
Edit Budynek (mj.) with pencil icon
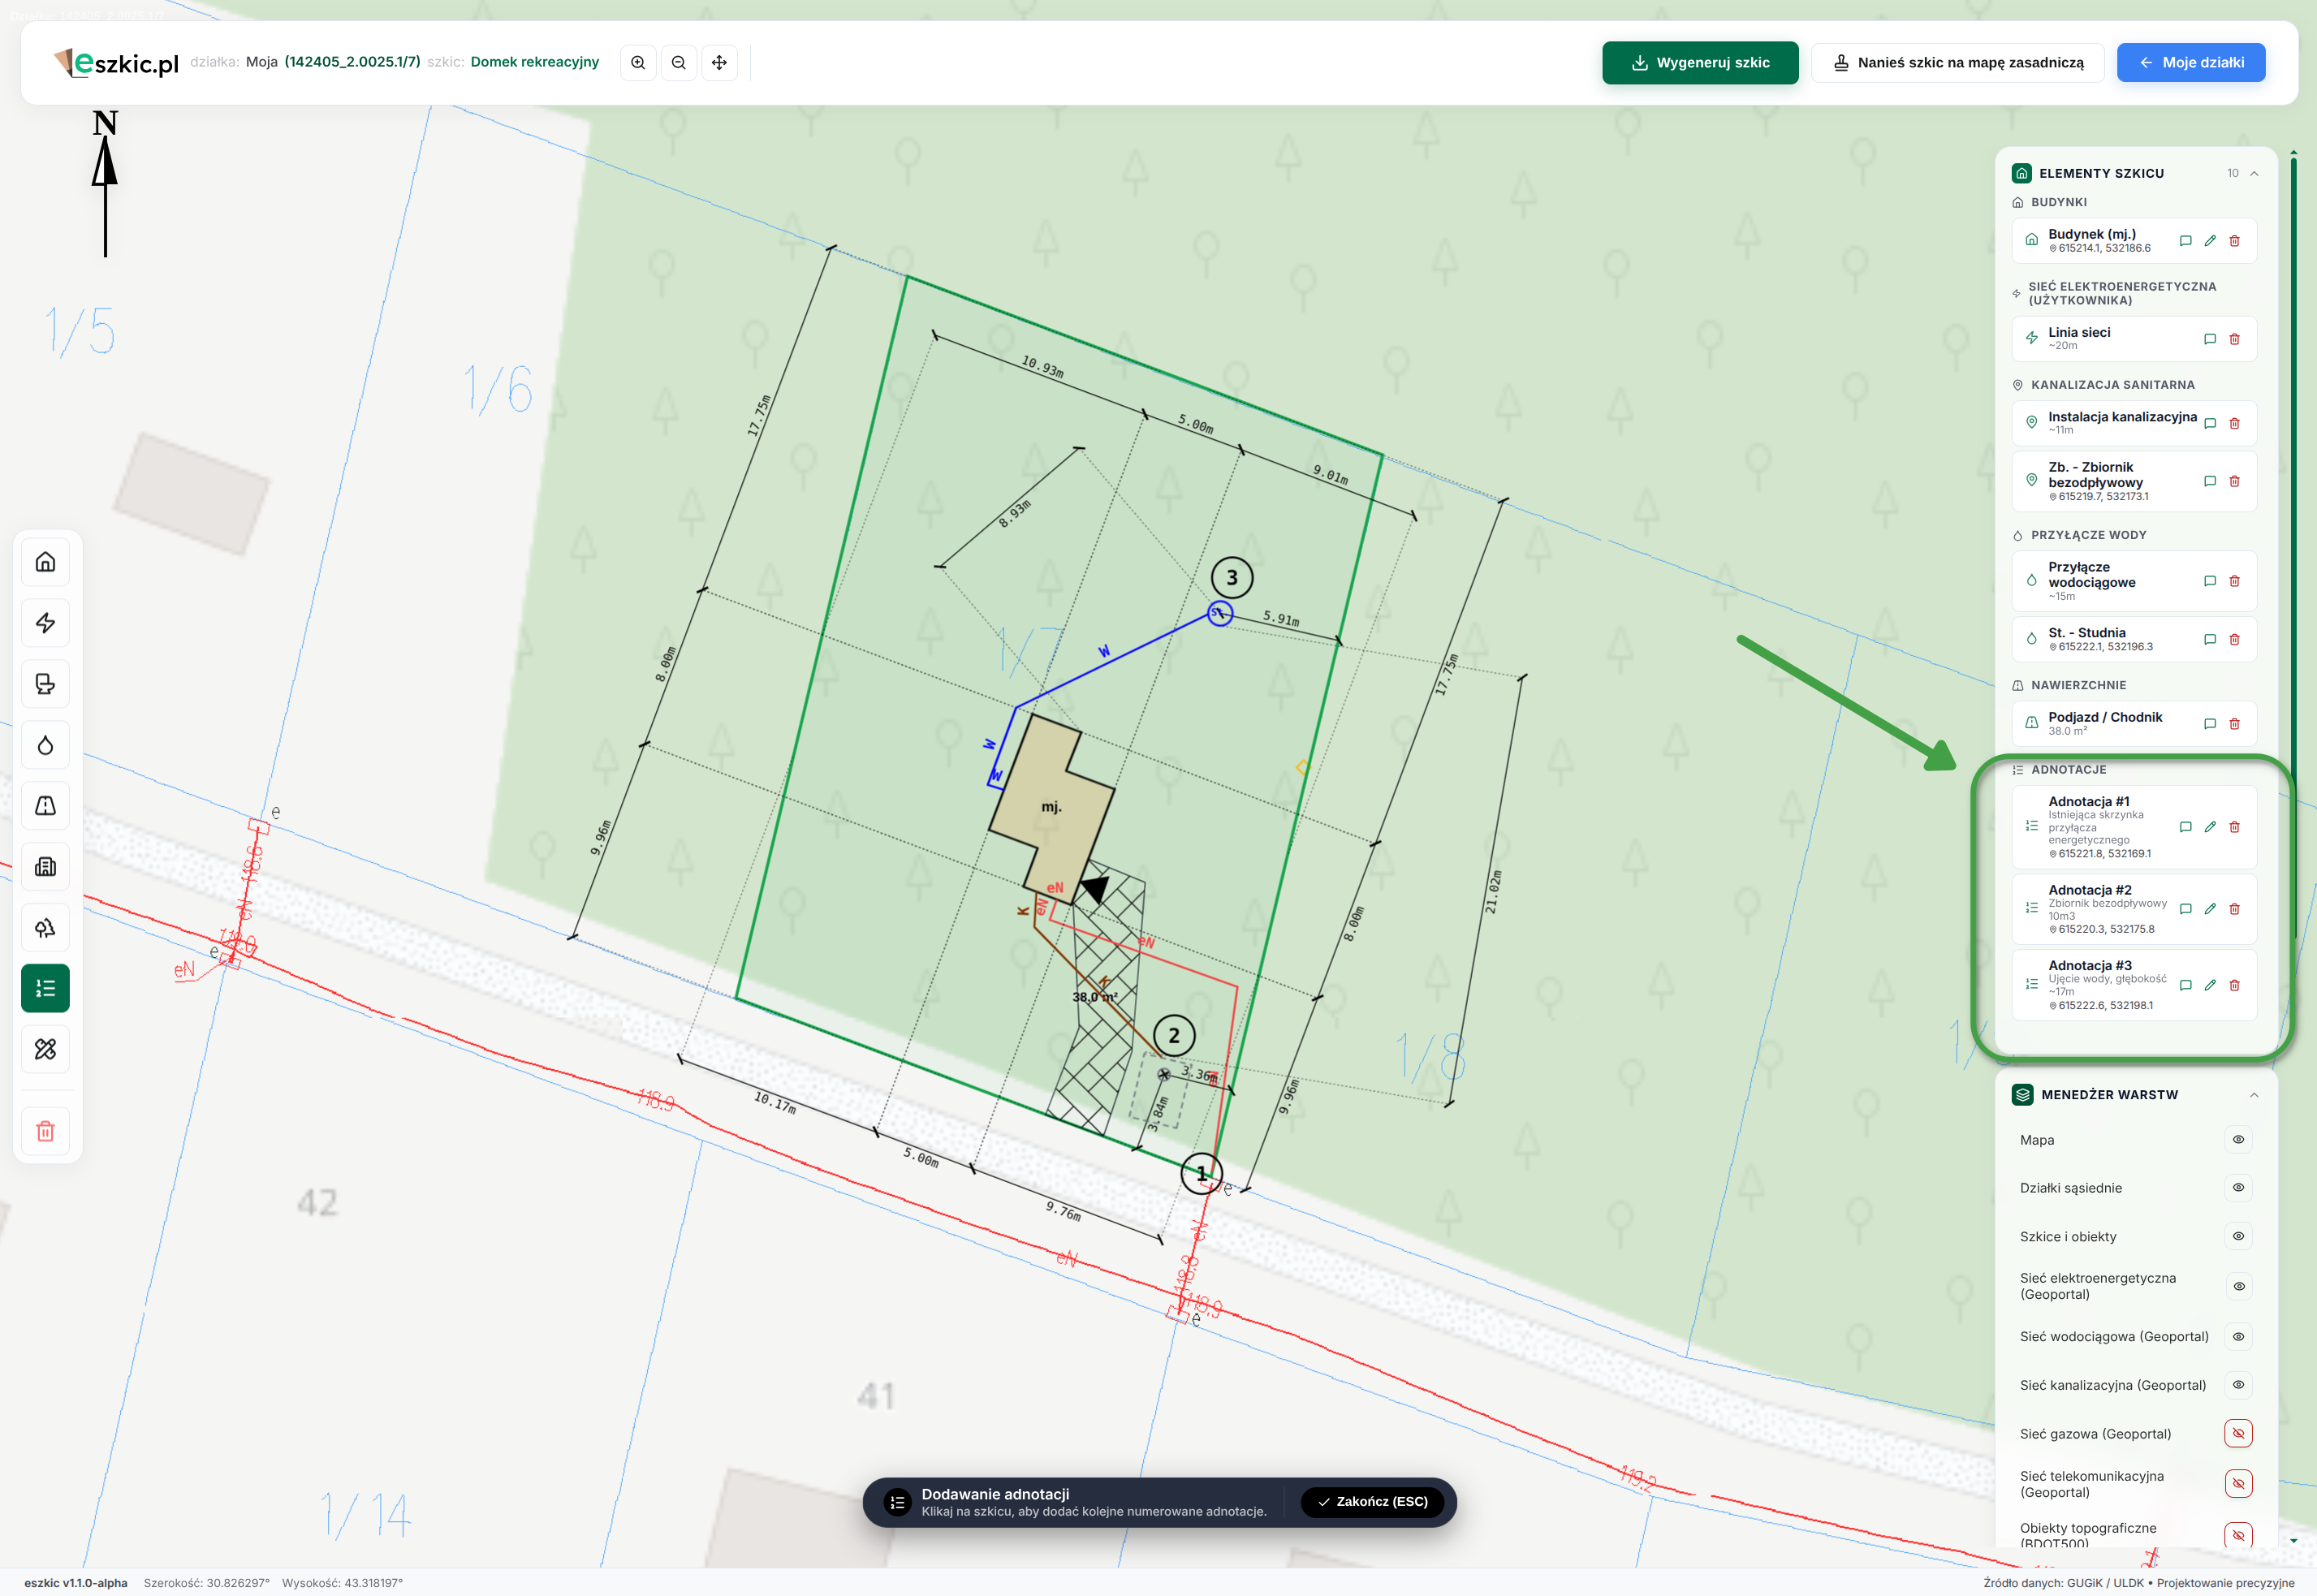click(x=2210, y=241)
